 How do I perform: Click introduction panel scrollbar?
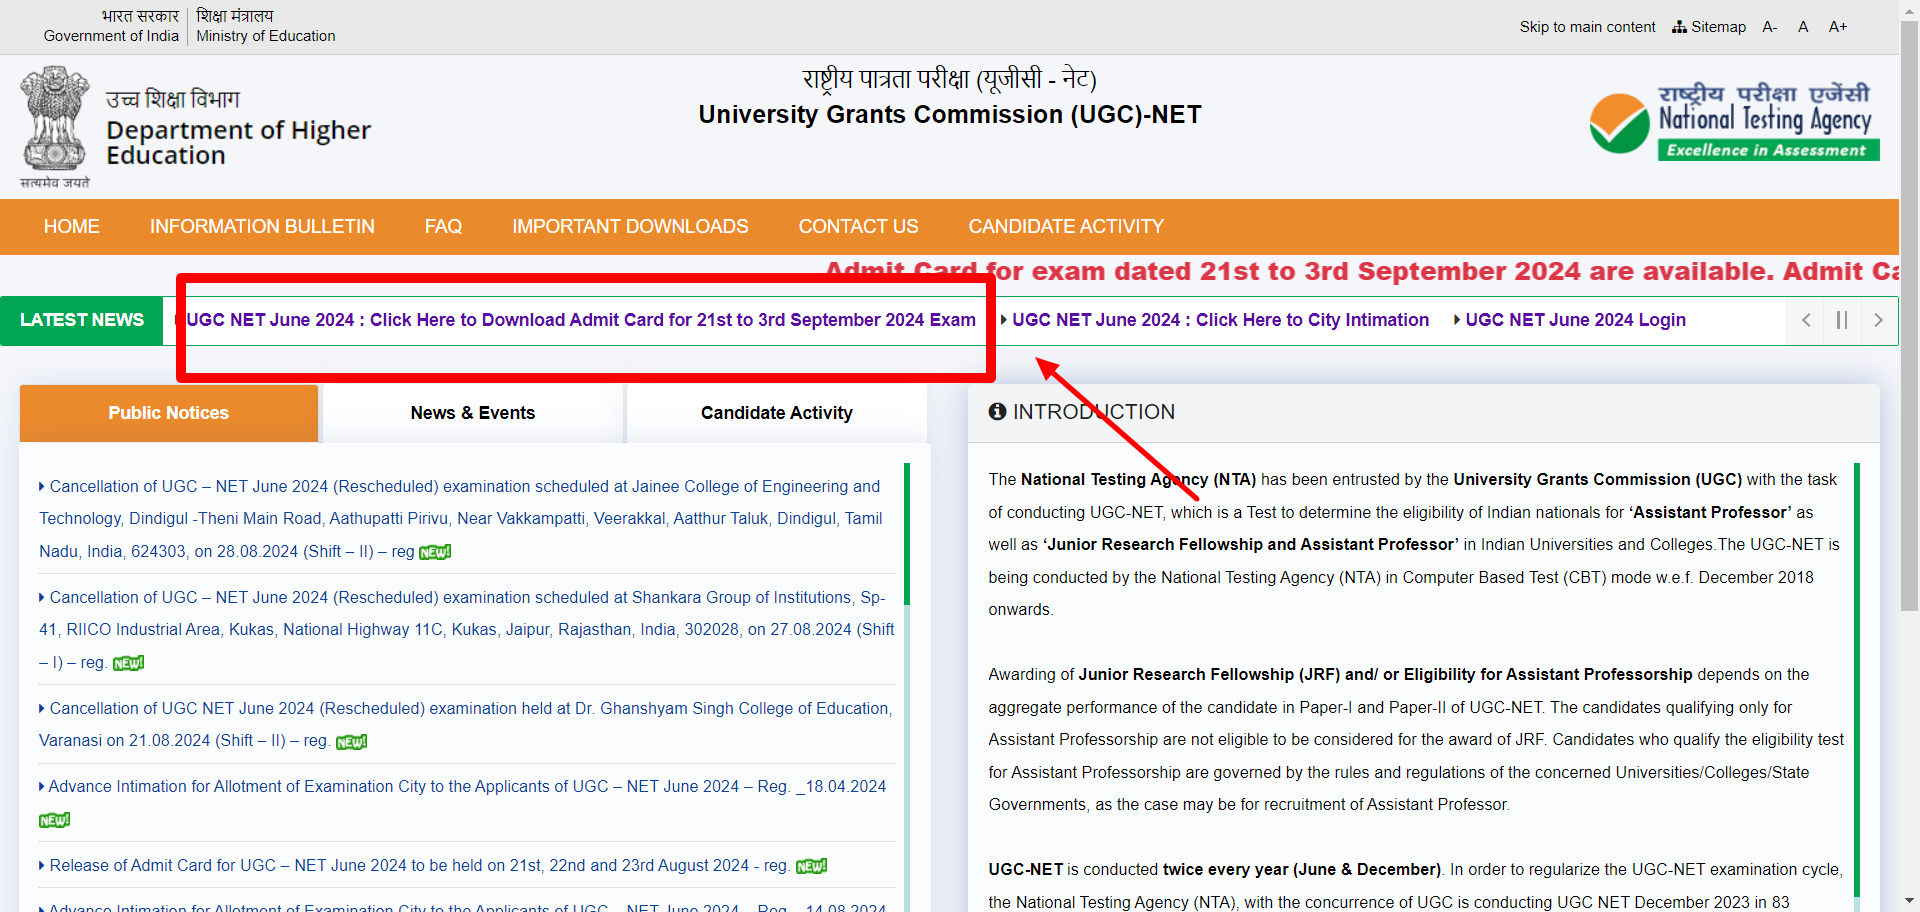point(1857,680)
